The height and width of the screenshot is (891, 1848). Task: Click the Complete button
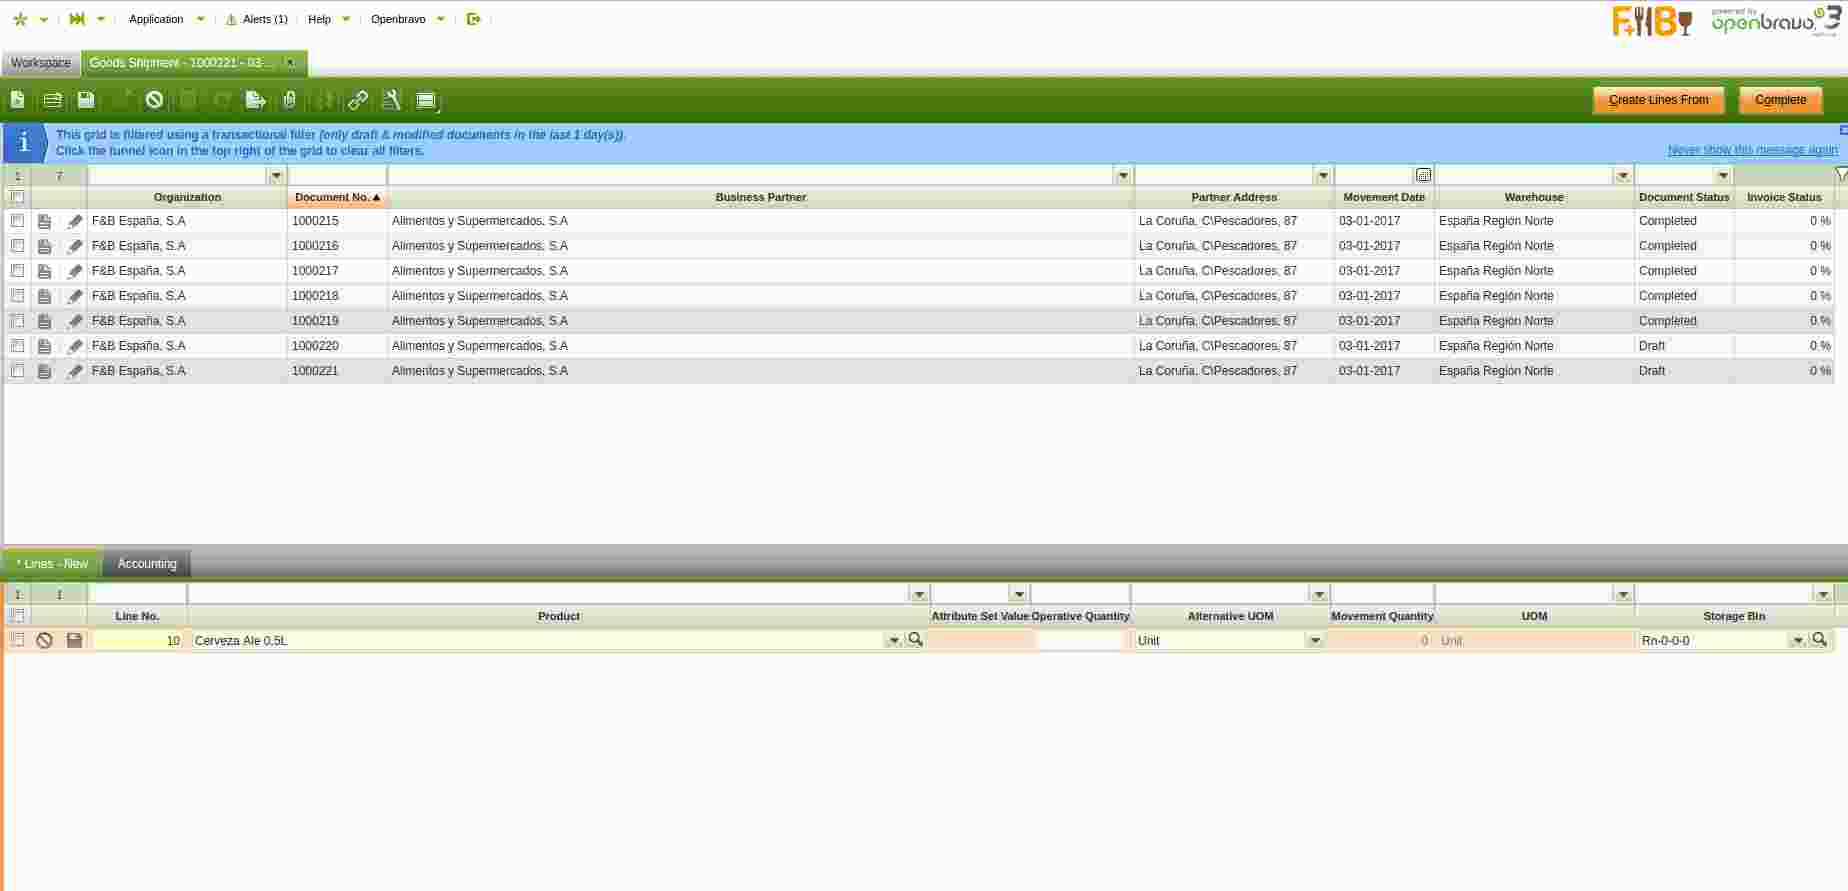point(1780,100)
